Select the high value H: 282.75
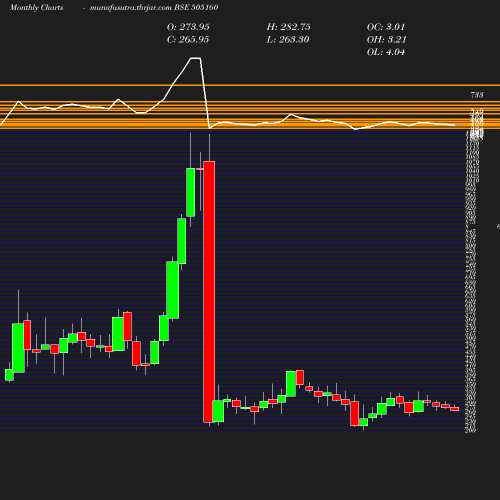Screen dimensions: 500x500 point(288,27)
